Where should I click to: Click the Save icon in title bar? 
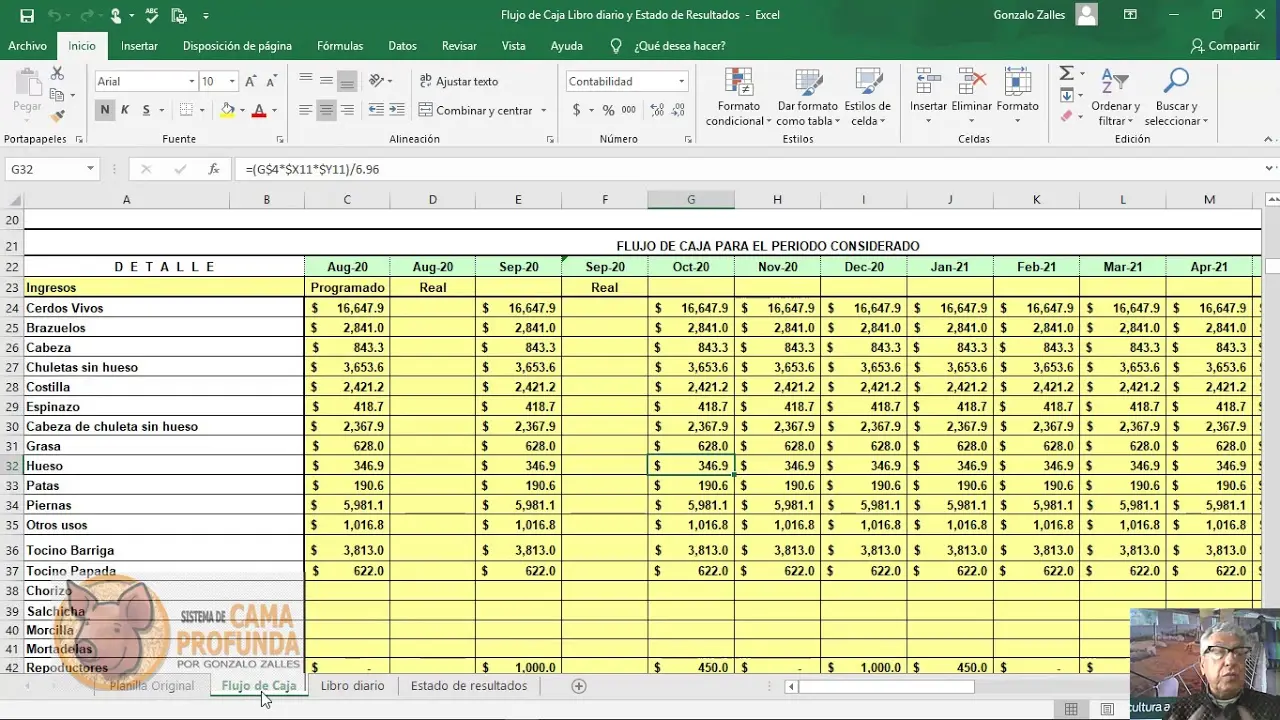pyautogui.click(x=27, y=16)
